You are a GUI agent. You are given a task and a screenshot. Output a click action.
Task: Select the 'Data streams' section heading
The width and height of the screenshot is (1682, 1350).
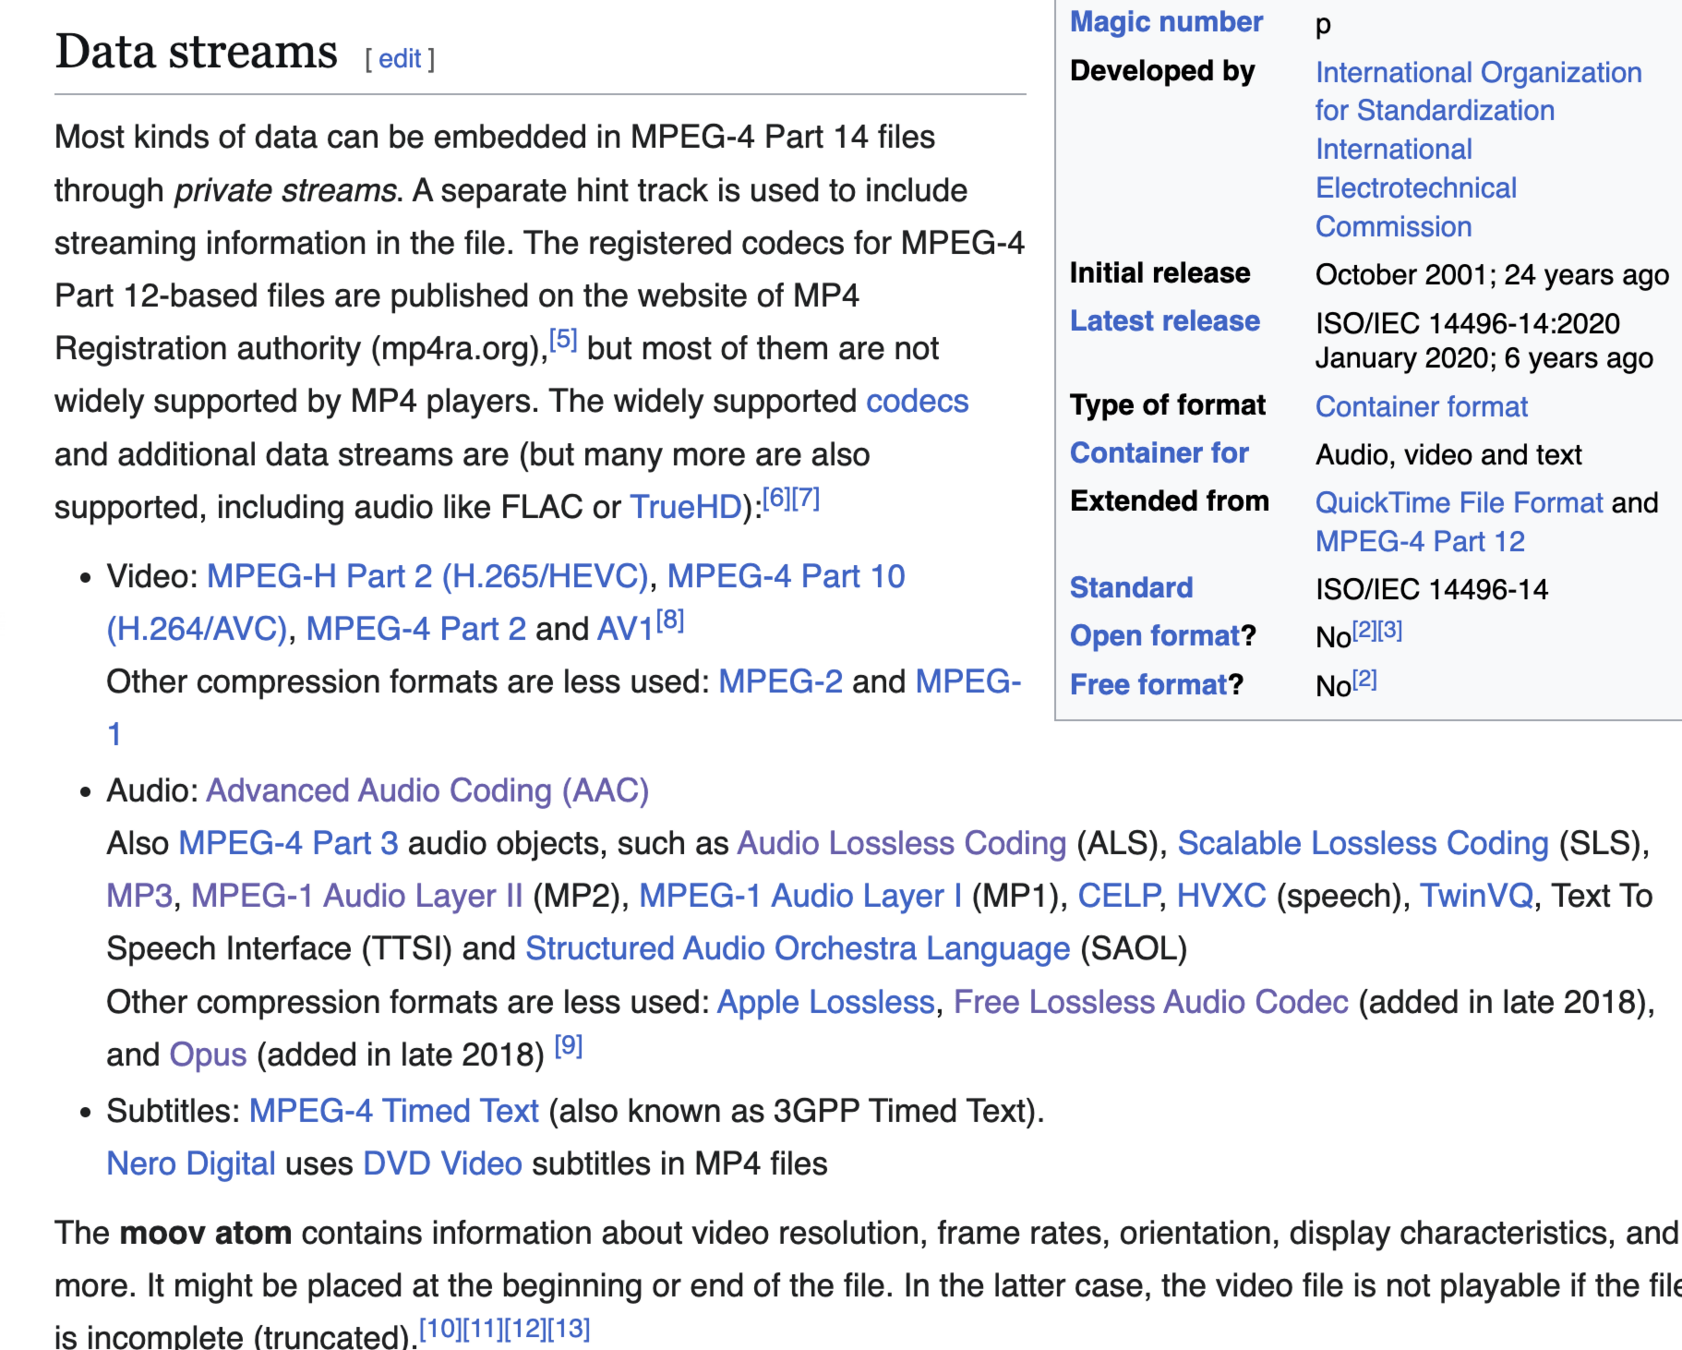[x=196, y=52]
